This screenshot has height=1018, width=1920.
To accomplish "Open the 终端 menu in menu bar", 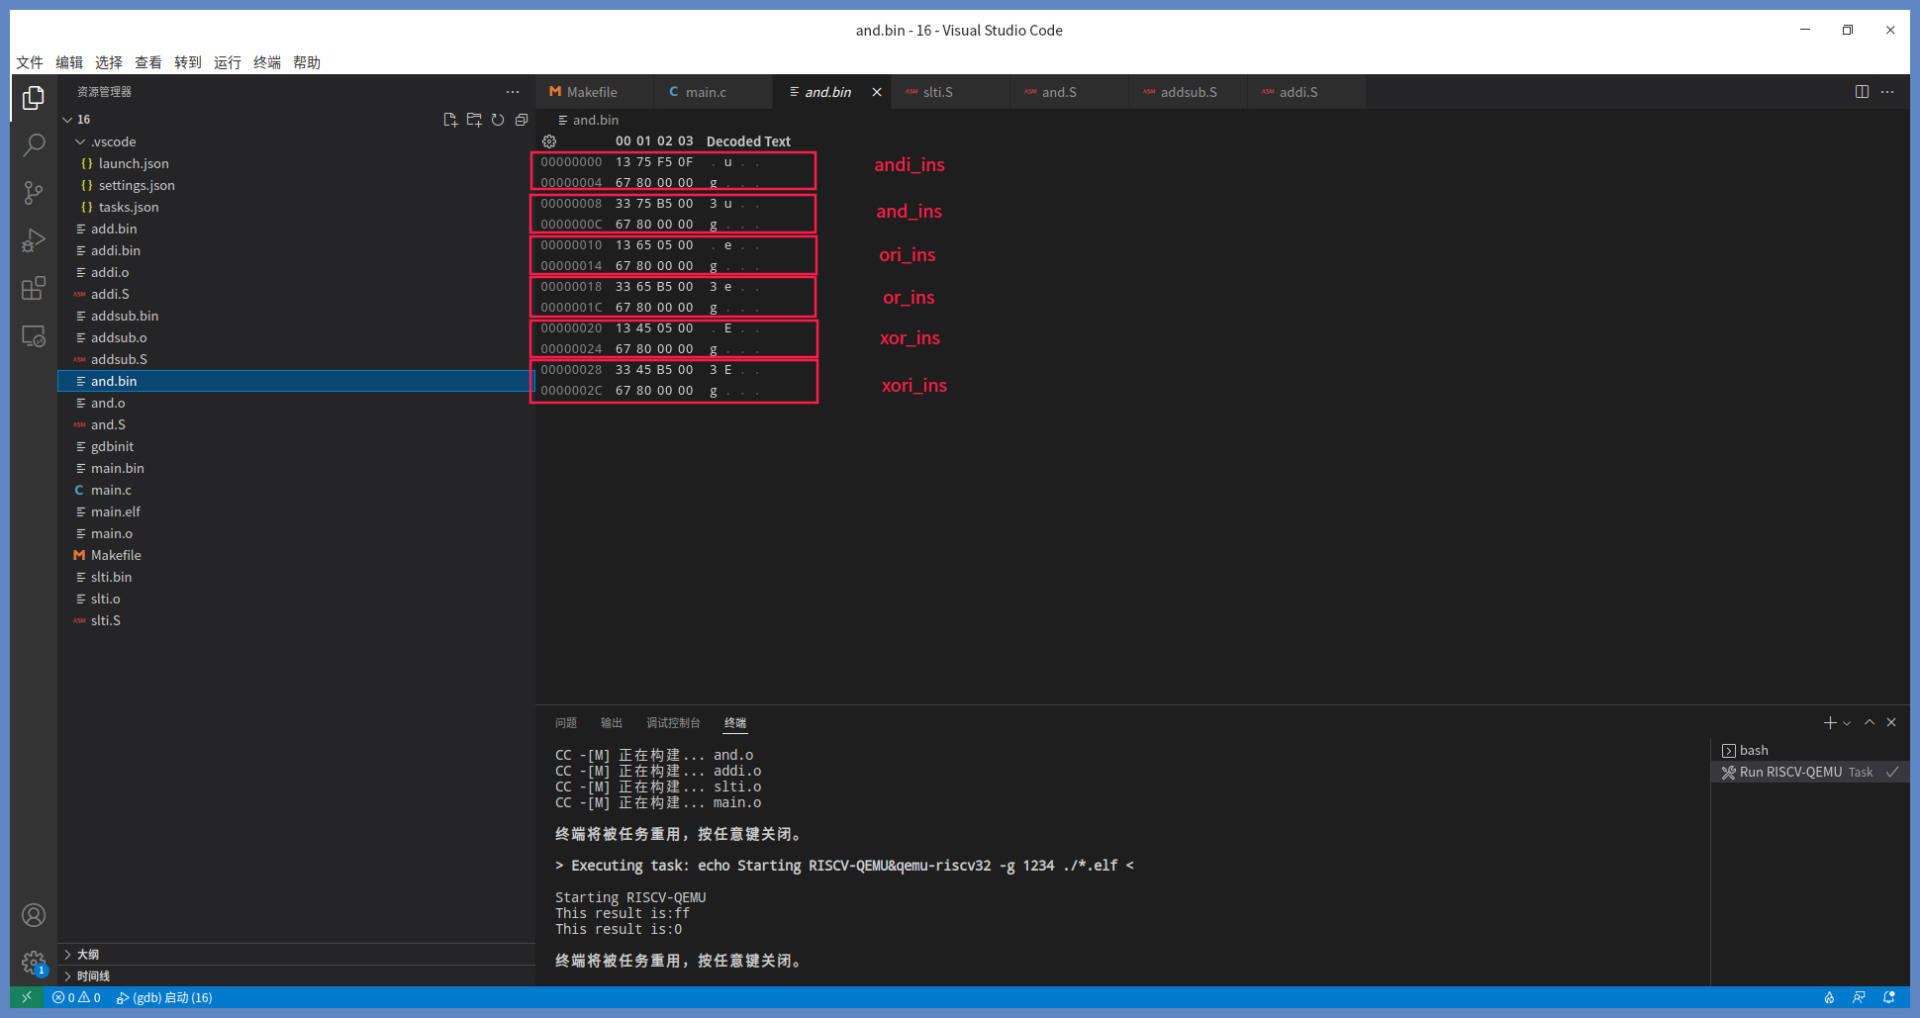I will 267,62.
